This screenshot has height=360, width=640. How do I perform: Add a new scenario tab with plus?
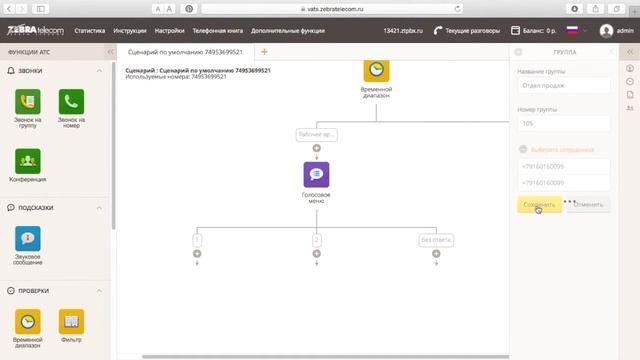(264, 52)
